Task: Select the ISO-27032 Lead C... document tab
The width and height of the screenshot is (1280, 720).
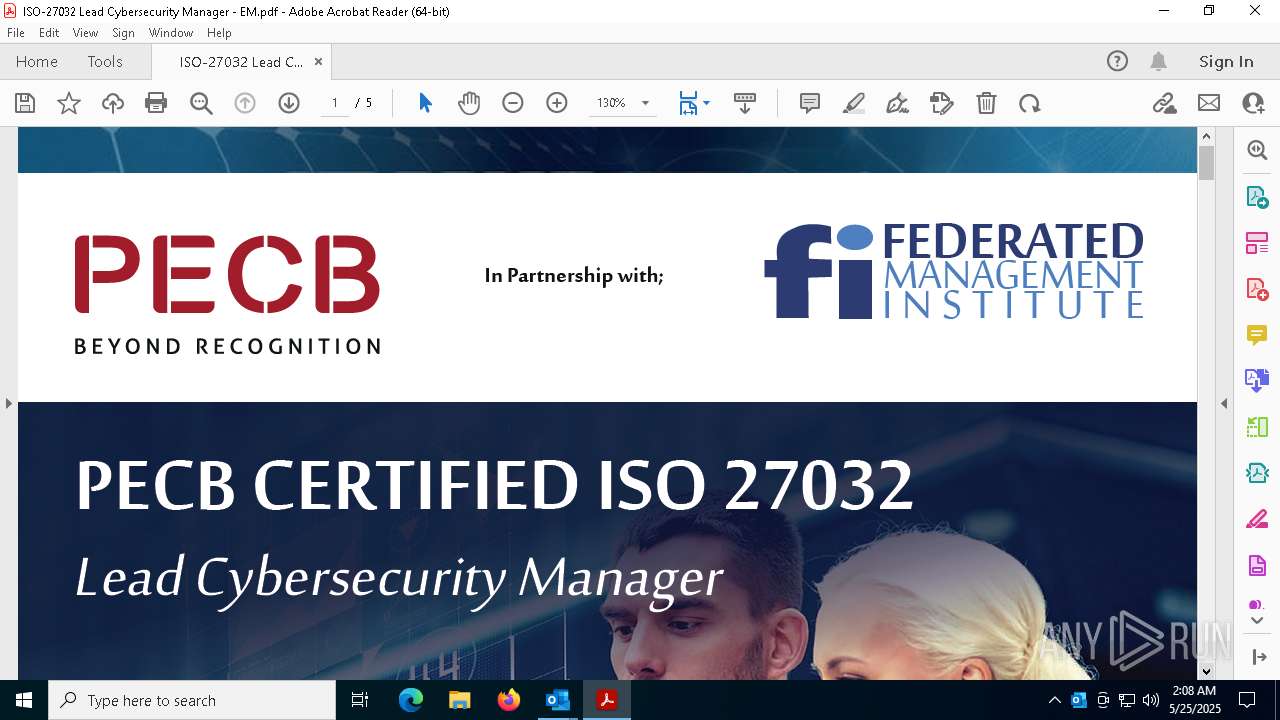Action: coord(240,62)
